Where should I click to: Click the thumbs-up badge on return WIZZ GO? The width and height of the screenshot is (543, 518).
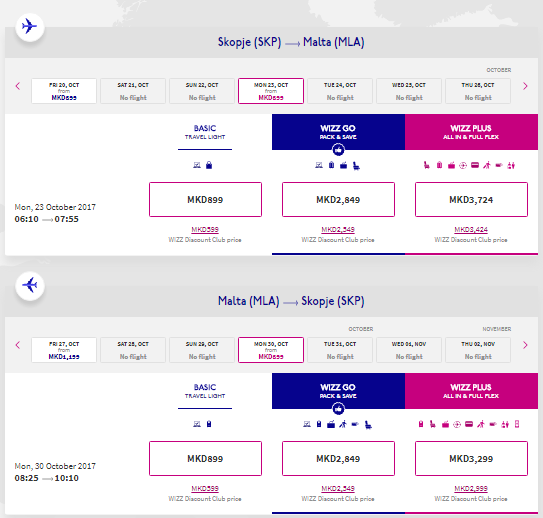338,409
